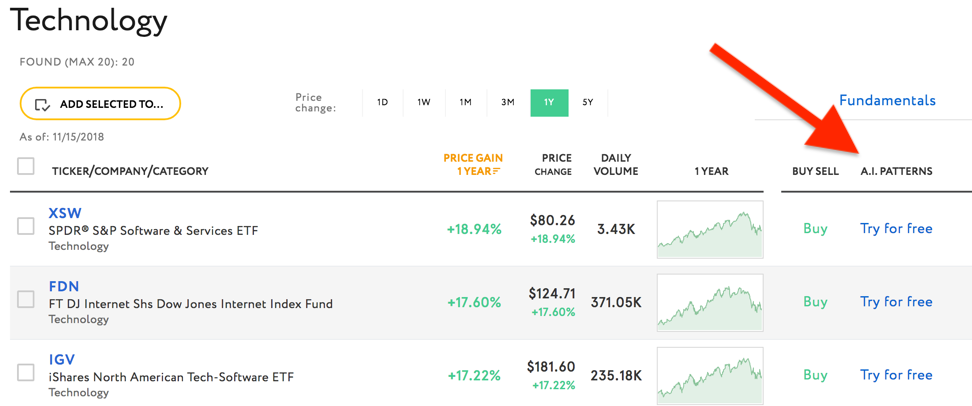Image resolution: width=972 pixels, height=406 pixels.
Task: Select the 5Y price change period
Action: 588,103
